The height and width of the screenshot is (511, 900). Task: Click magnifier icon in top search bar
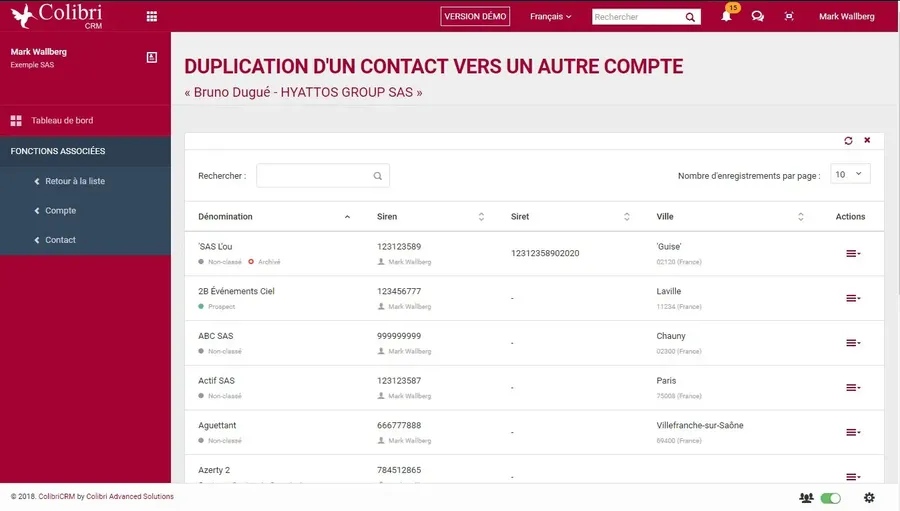pyautogui.click(x=690, y=17)
